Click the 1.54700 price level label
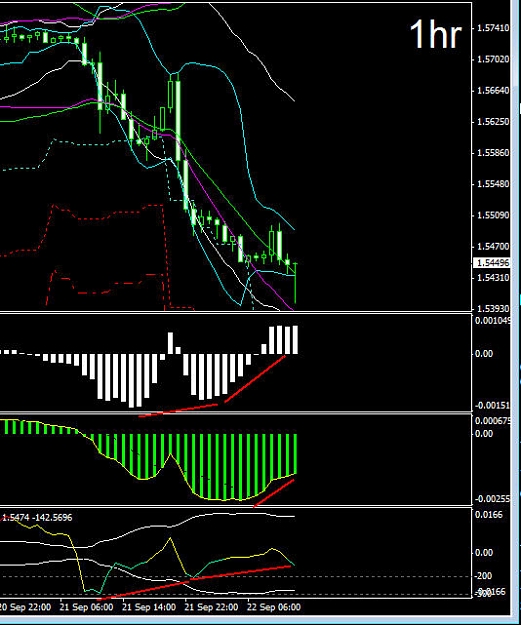This screenshot has width=521, height=625. pyautogui.click(x=493, y=247)
